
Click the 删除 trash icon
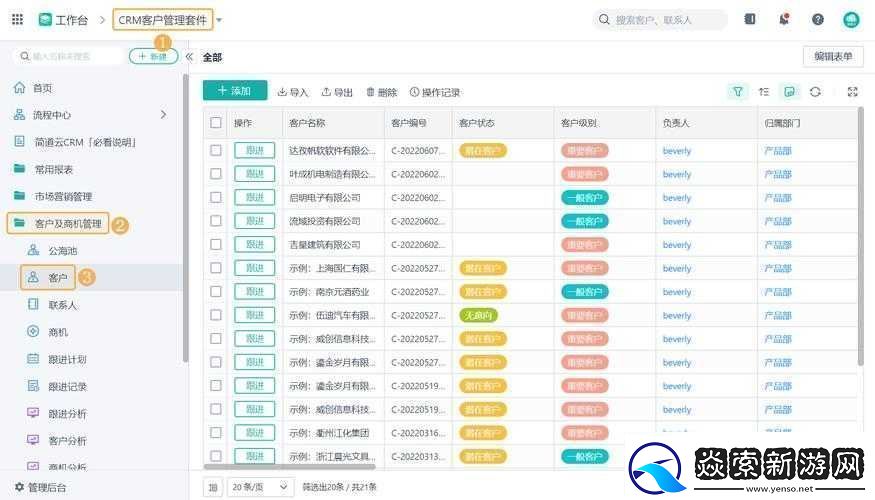point(370,92)
